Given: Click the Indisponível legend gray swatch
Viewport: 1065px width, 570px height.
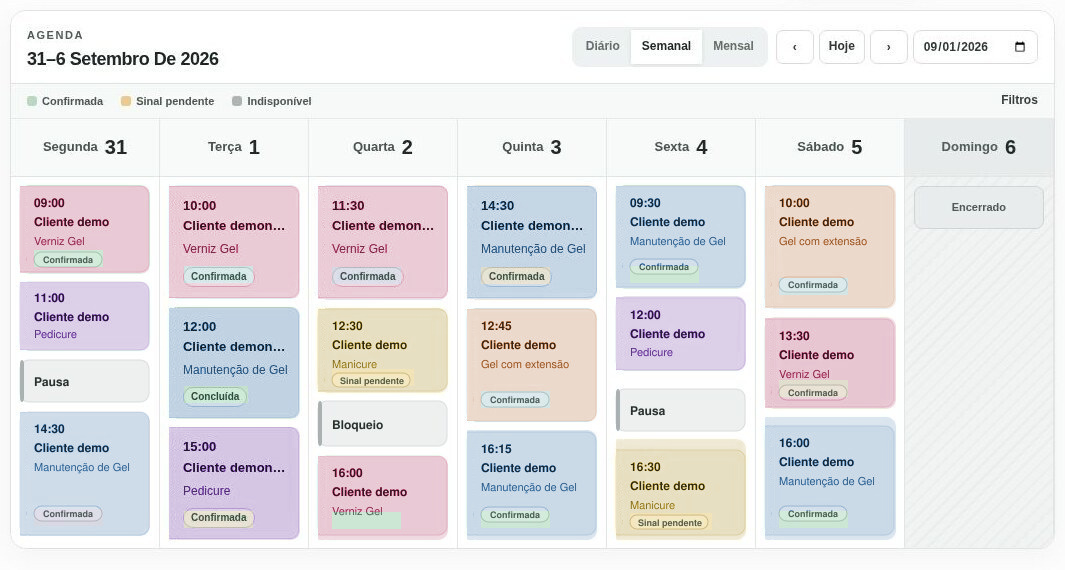Looking at the screenshot, I should (x=237, y=101).
